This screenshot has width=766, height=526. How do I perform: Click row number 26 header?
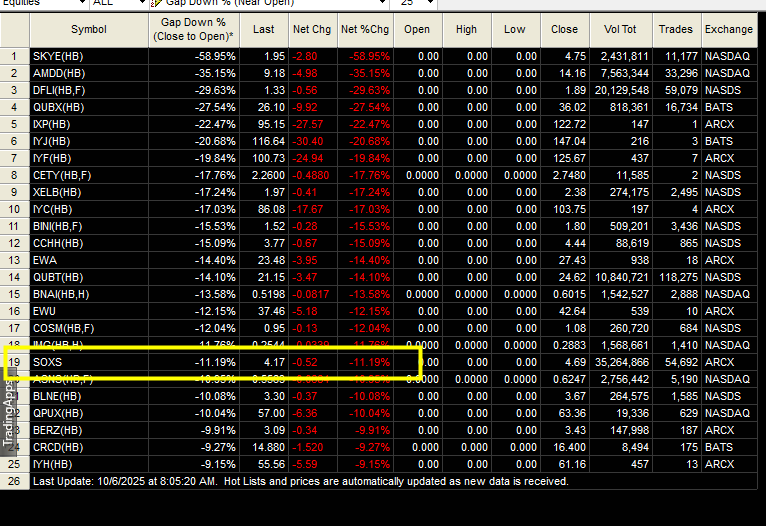click(15, 481)
